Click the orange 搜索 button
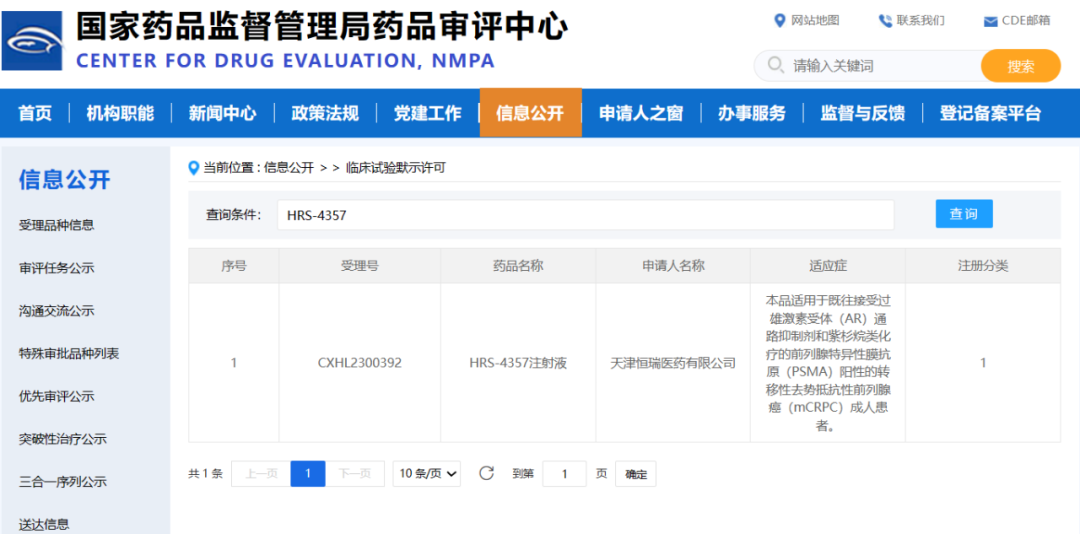 (x=1021, y=66)
